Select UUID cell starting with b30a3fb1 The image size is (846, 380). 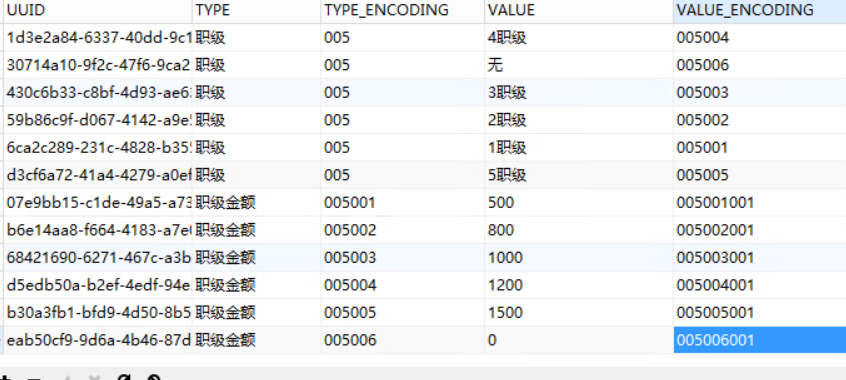[98, 313]
